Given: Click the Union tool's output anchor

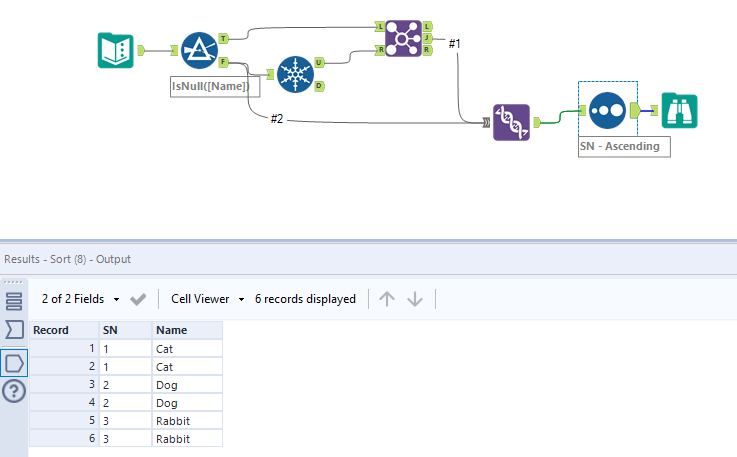Looking at the screenshot, I should point(537,123).
